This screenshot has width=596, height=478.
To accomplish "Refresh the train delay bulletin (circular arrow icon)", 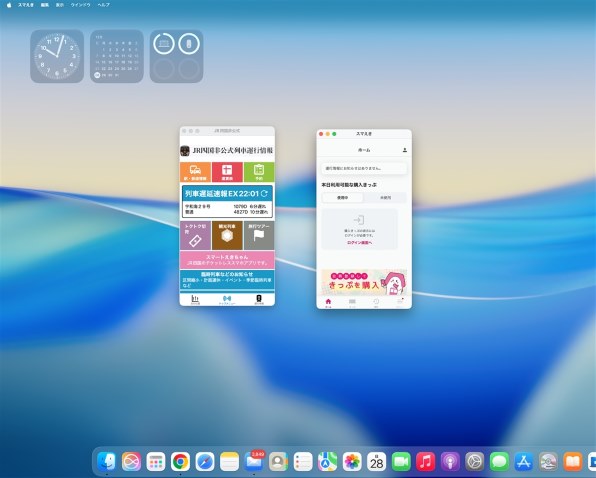I will (x=264, y=193).
